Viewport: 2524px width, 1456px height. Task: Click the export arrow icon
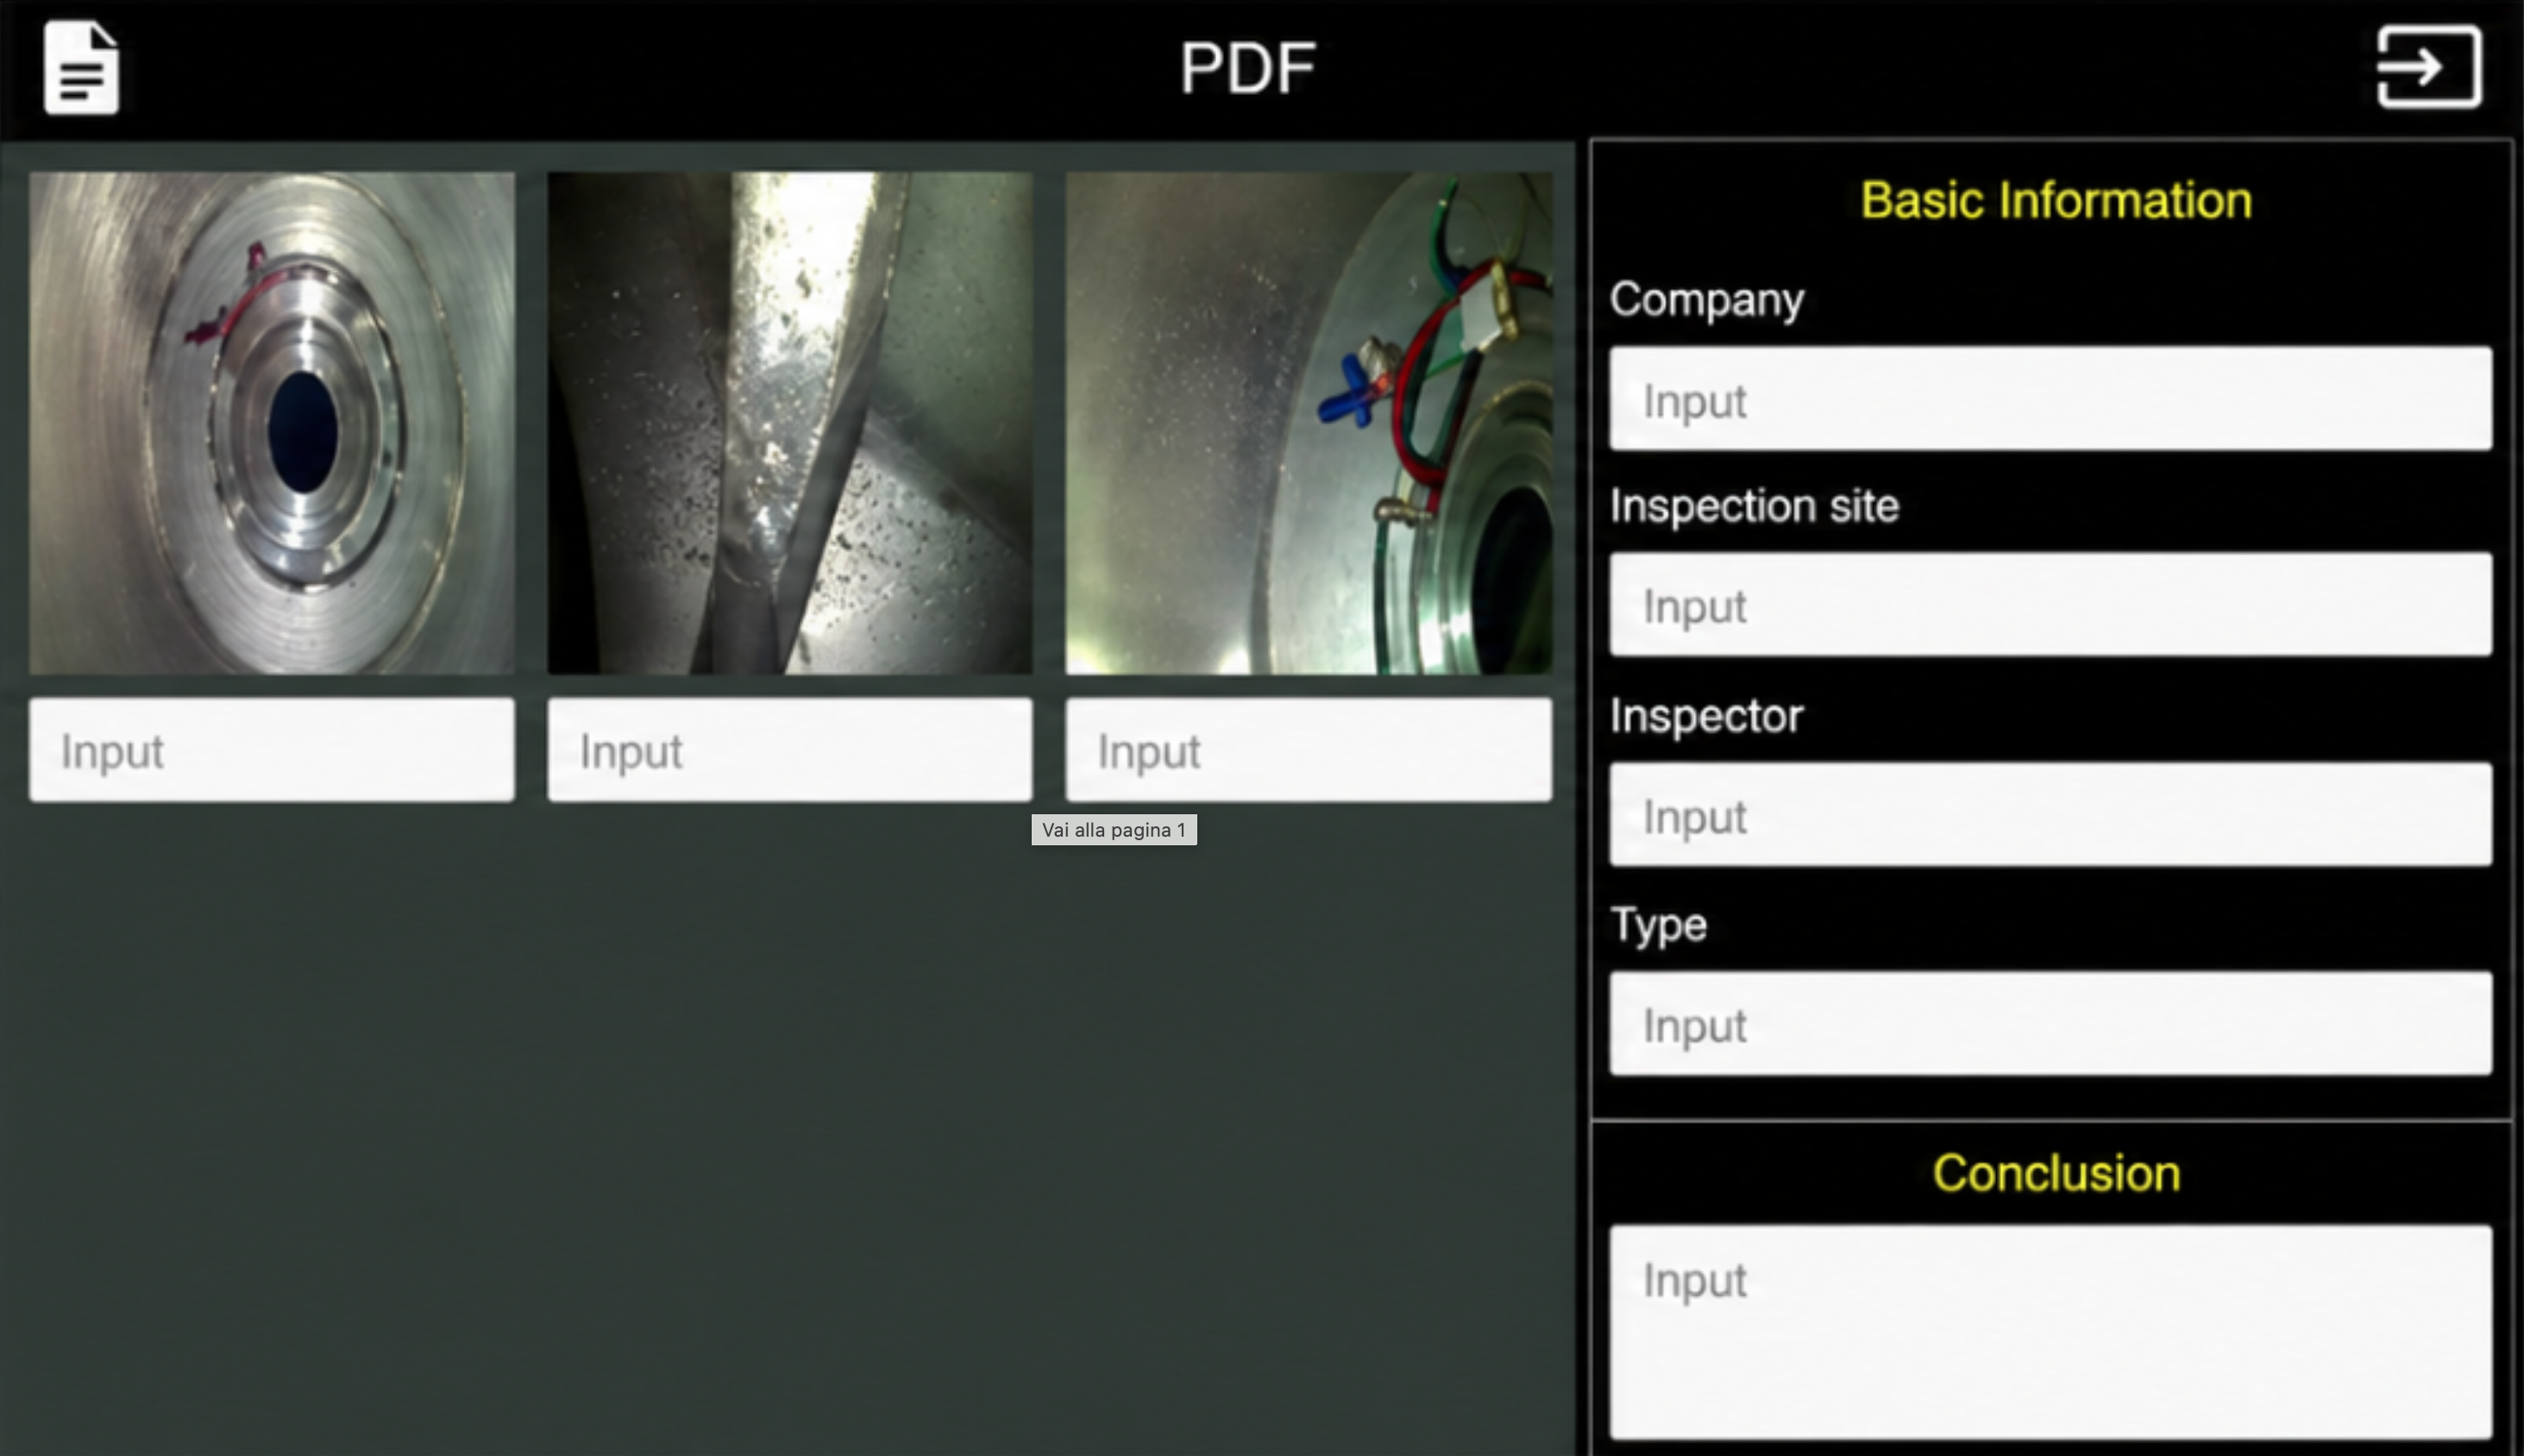pyautogui.click(x=2429, y=67)
